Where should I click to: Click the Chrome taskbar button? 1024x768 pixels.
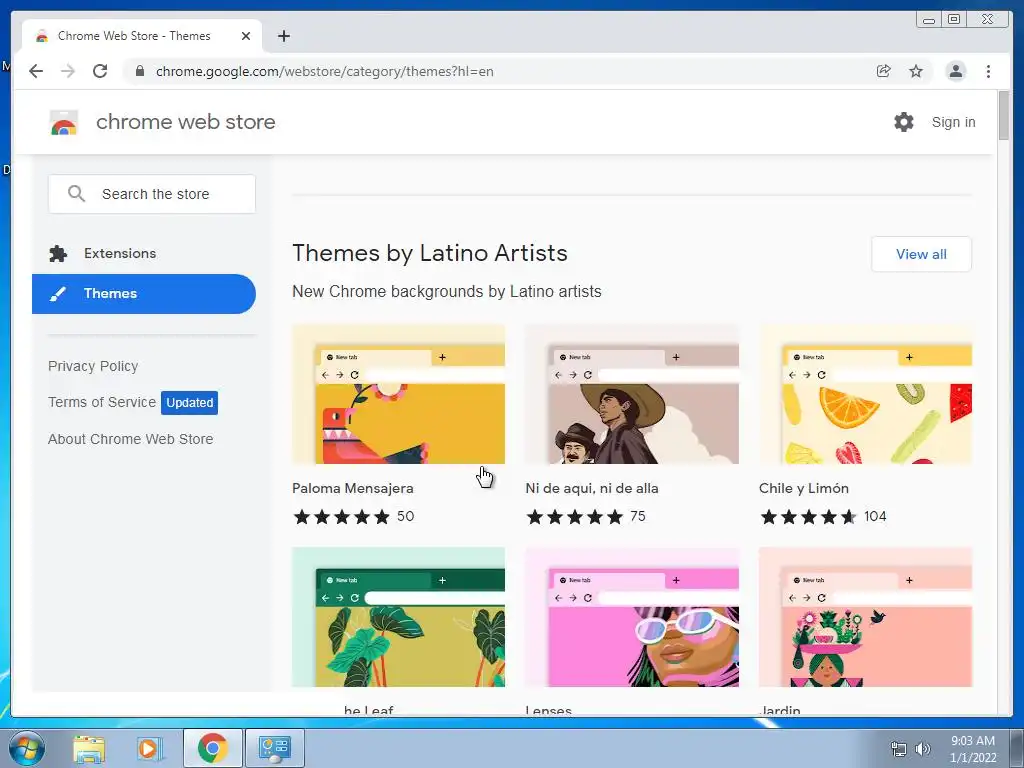point(212,748)
